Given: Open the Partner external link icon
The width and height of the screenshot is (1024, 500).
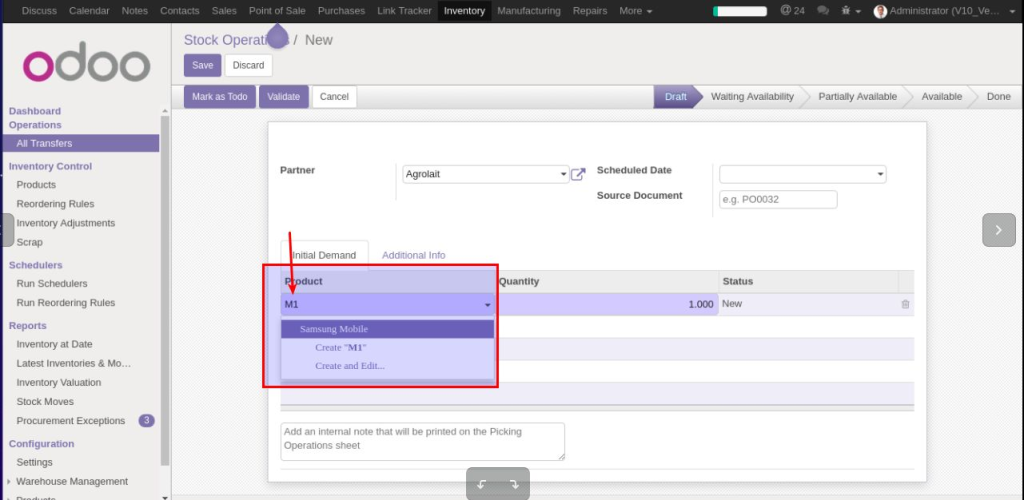Looking at the screenshot, I should point(578,175).
